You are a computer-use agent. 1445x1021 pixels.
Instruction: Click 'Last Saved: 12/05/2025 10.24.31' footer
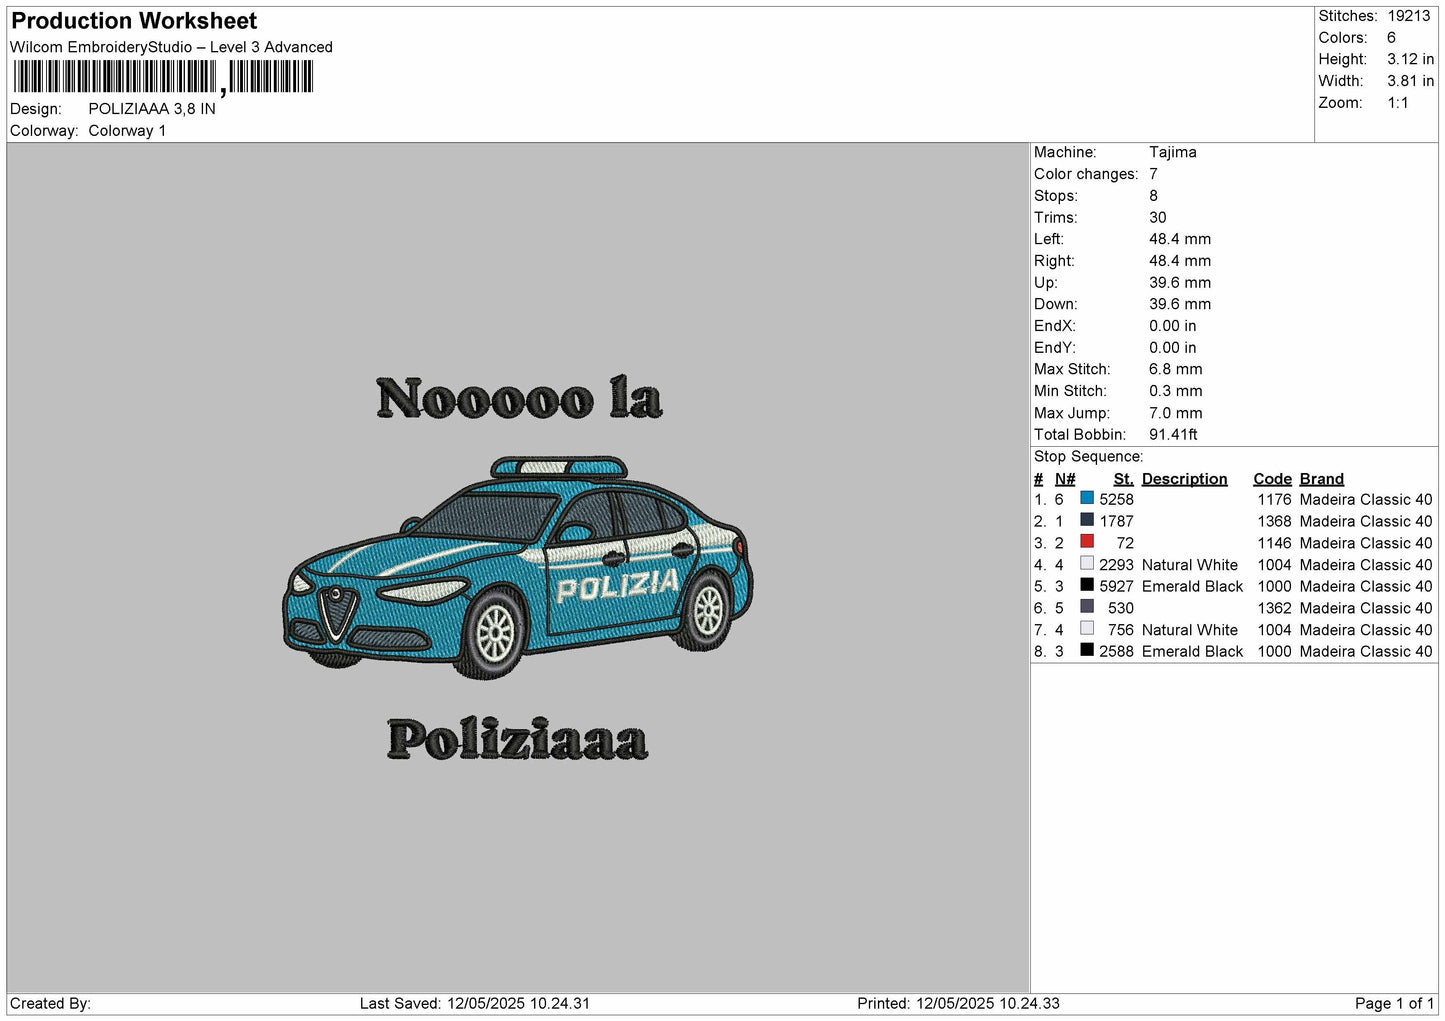pyautogui.click(x=475, y=1003)
